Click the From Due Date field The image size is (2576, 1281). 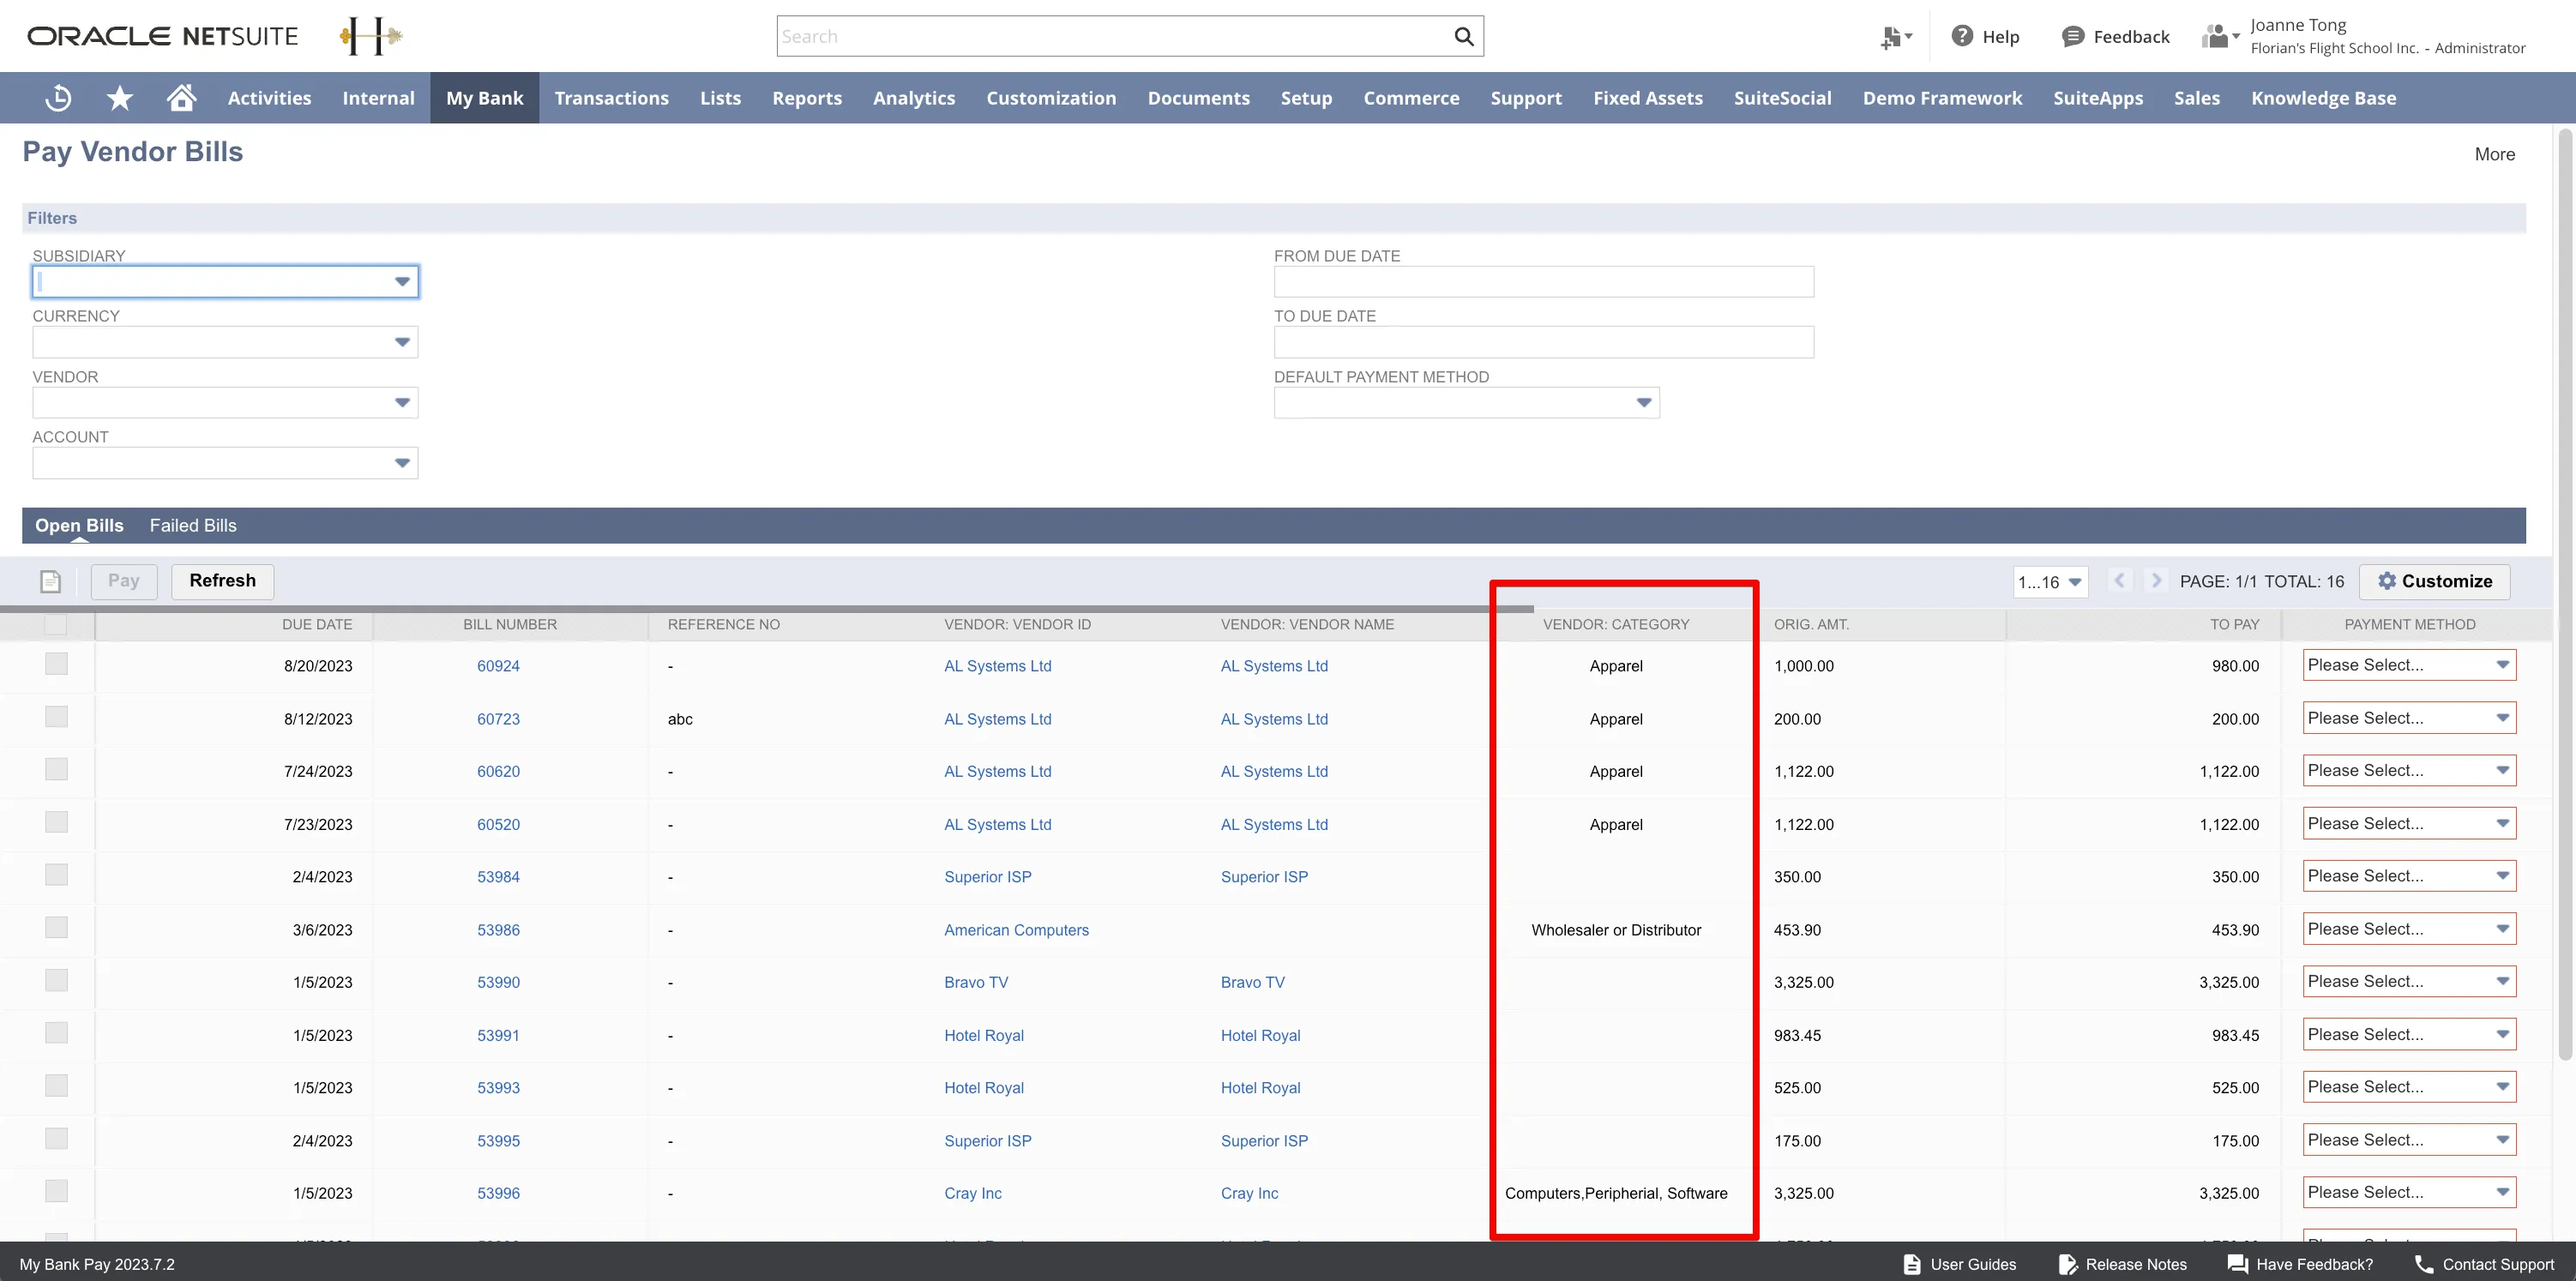point(1543,282)
